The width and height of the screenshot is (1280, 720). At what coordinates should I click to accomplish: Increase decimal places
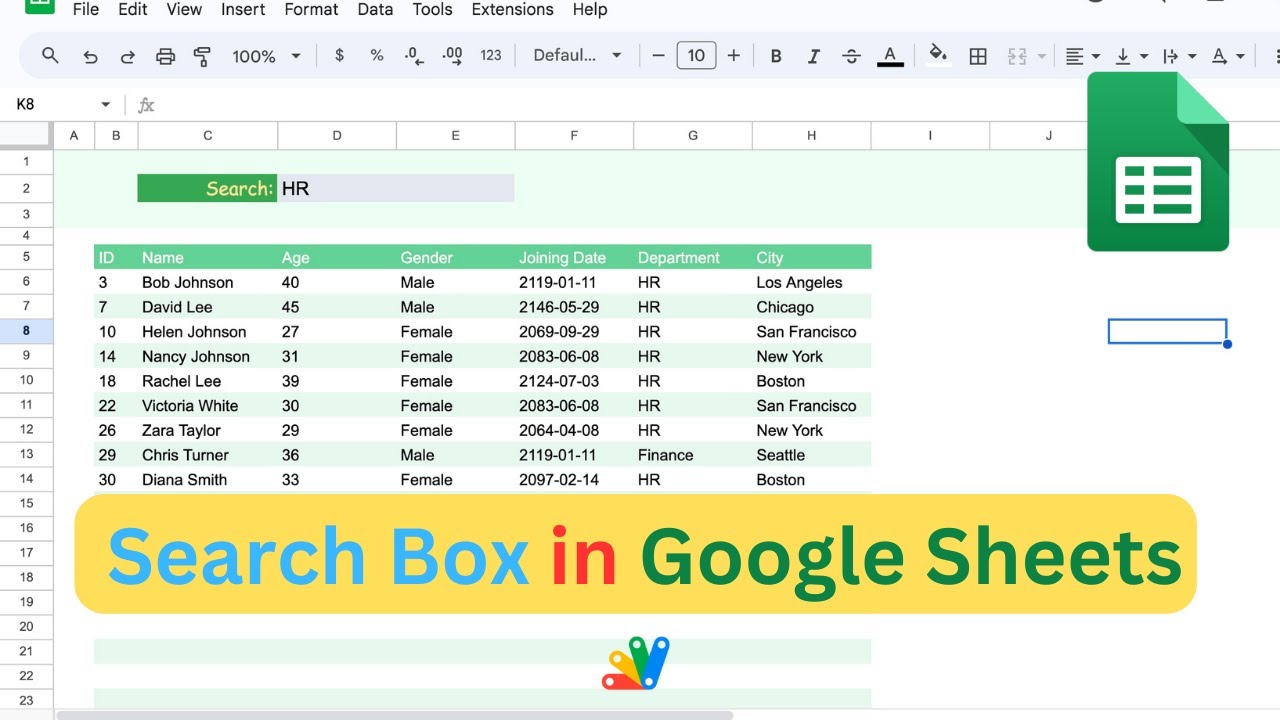[452, 56]
